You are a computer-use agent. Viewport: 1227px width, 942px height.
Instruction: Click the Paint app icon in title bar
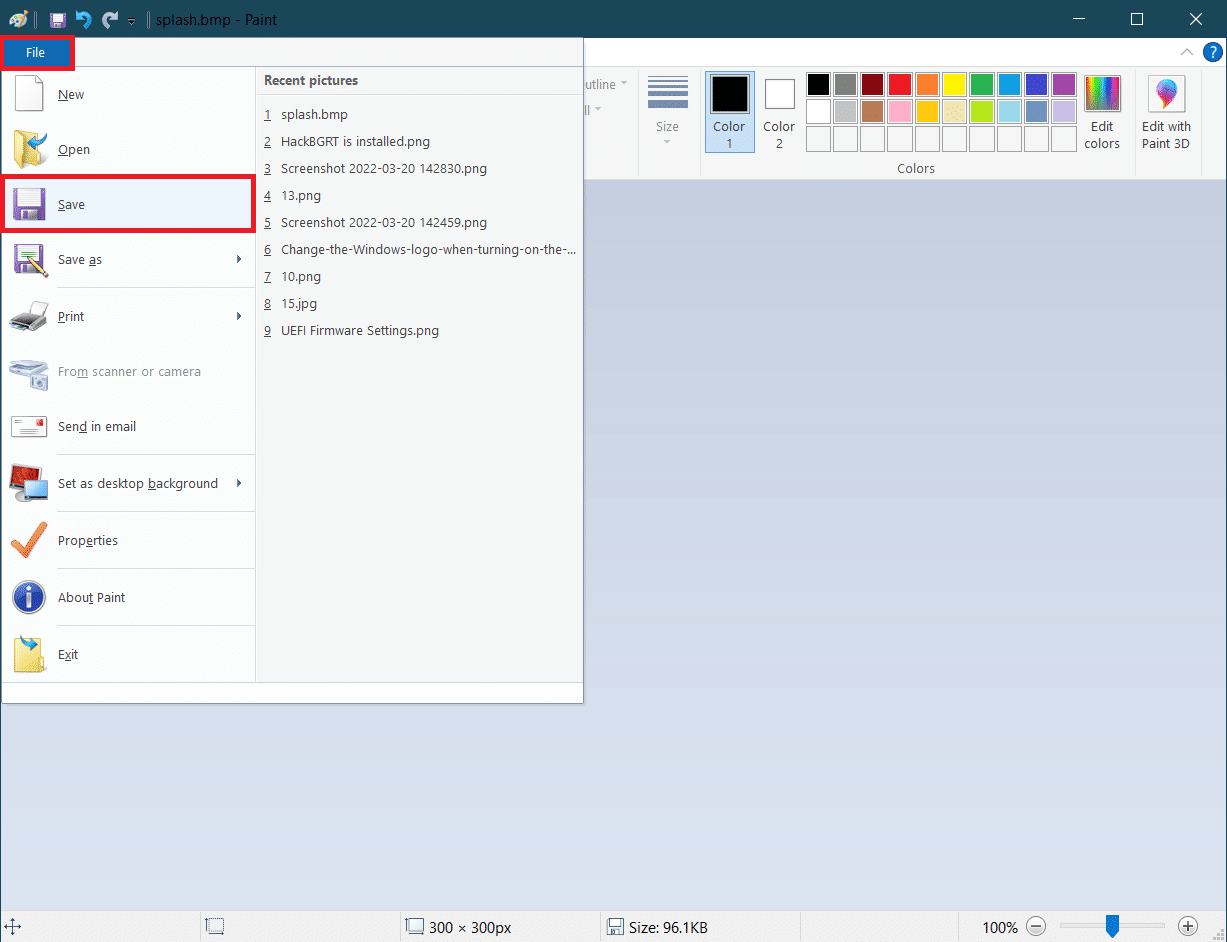click(x=19, y=20)
